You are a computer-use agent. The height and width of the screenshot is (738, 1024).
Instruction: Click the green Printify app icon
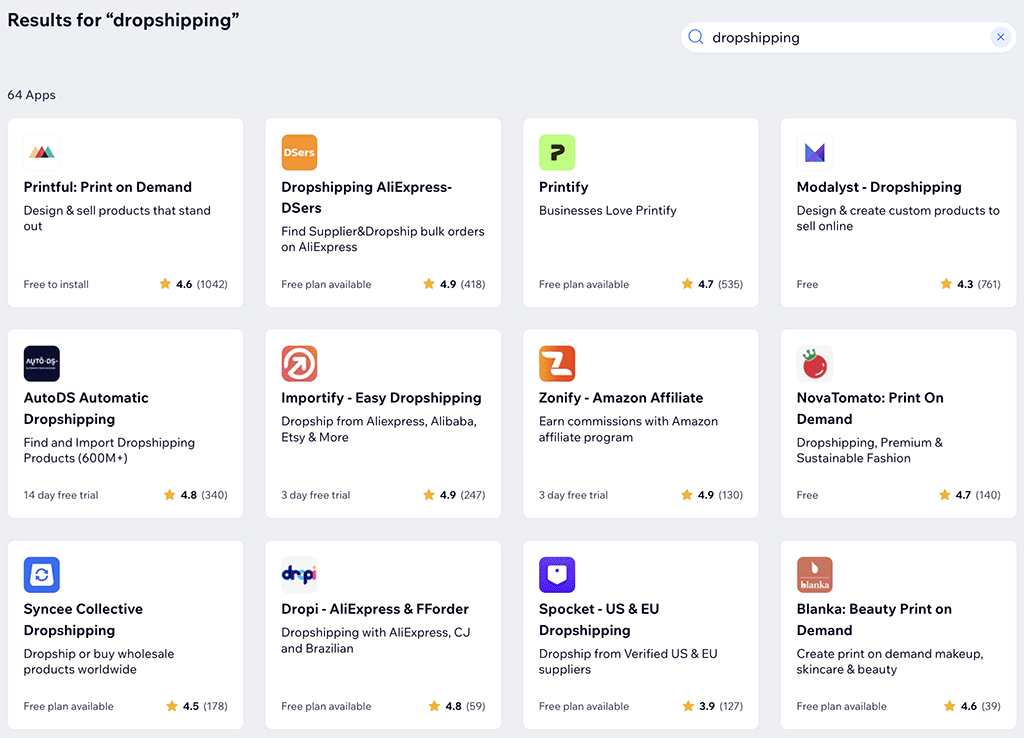pyautogui.click(x=557, y=152)
